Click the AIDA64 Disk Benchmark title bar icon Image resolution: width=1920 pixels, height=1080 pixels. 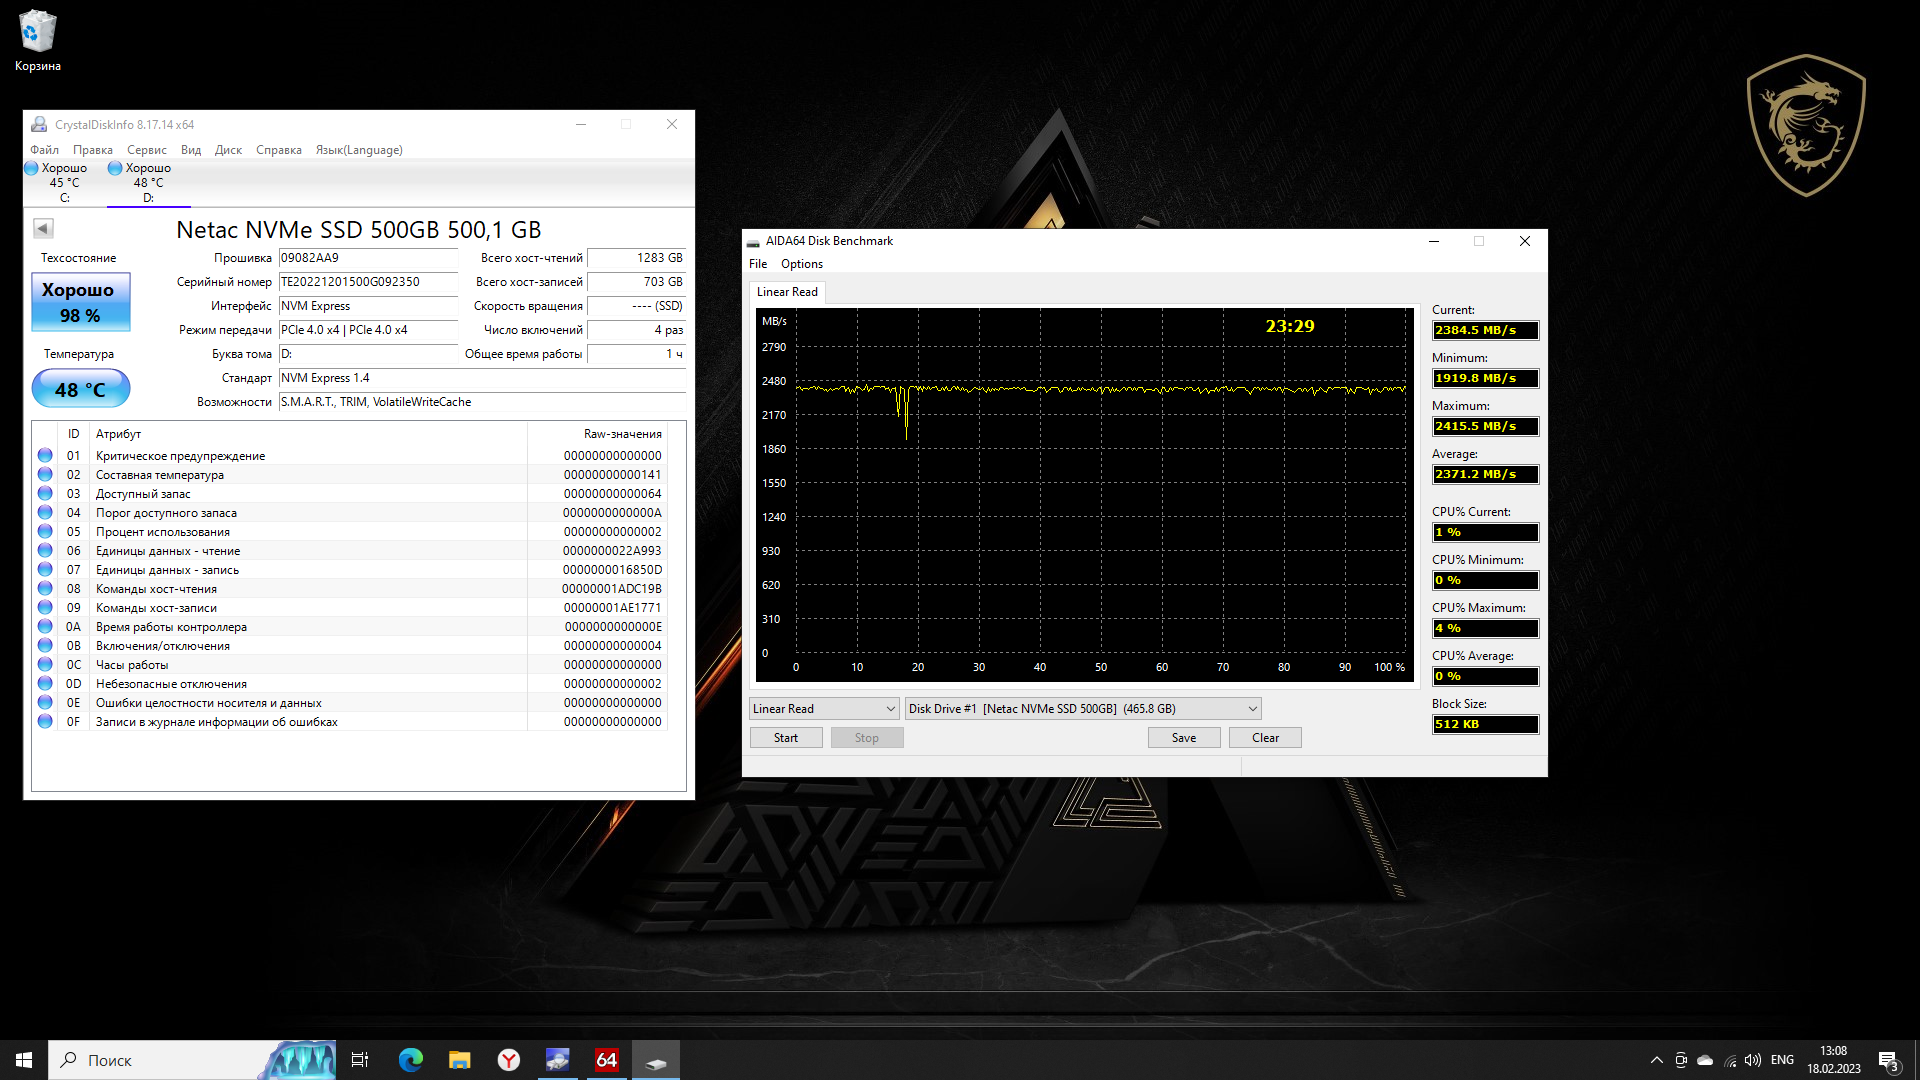tap(753, 242)
